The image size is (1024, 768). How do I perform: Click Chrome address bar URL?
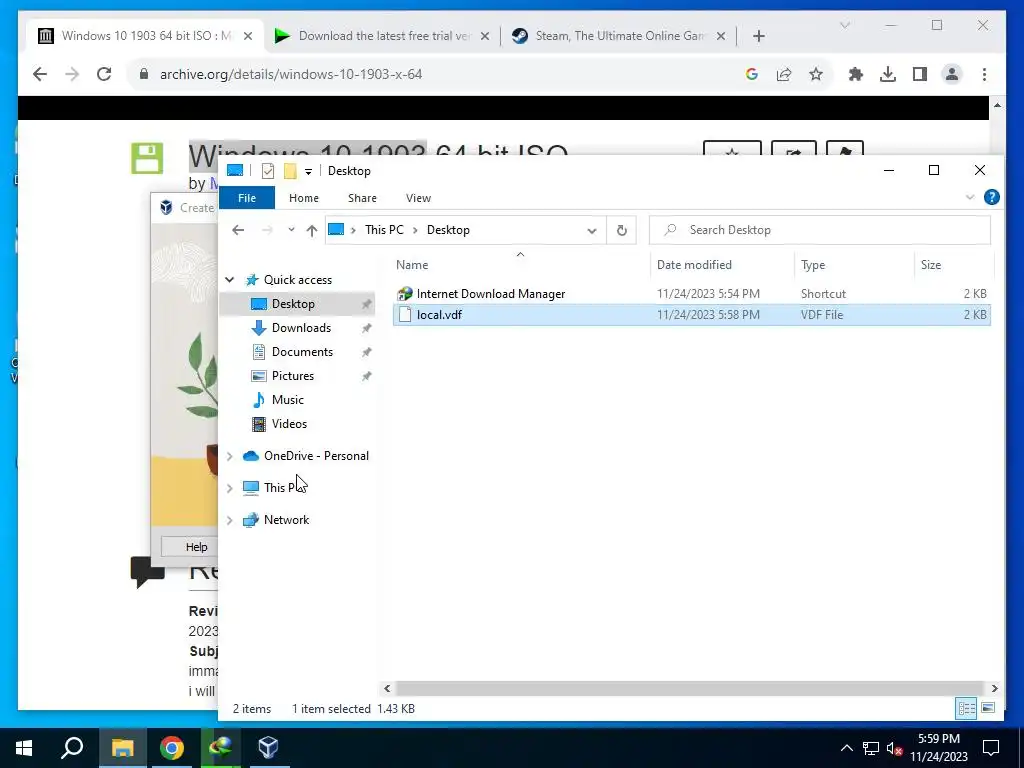(291, 74)
